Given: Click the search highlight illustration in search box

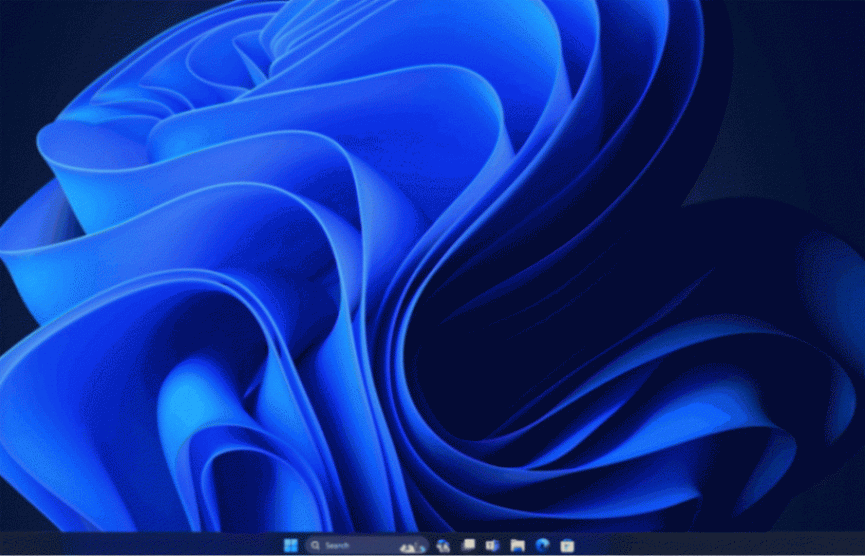Looking at the screenshot, I should pos(412,545).
